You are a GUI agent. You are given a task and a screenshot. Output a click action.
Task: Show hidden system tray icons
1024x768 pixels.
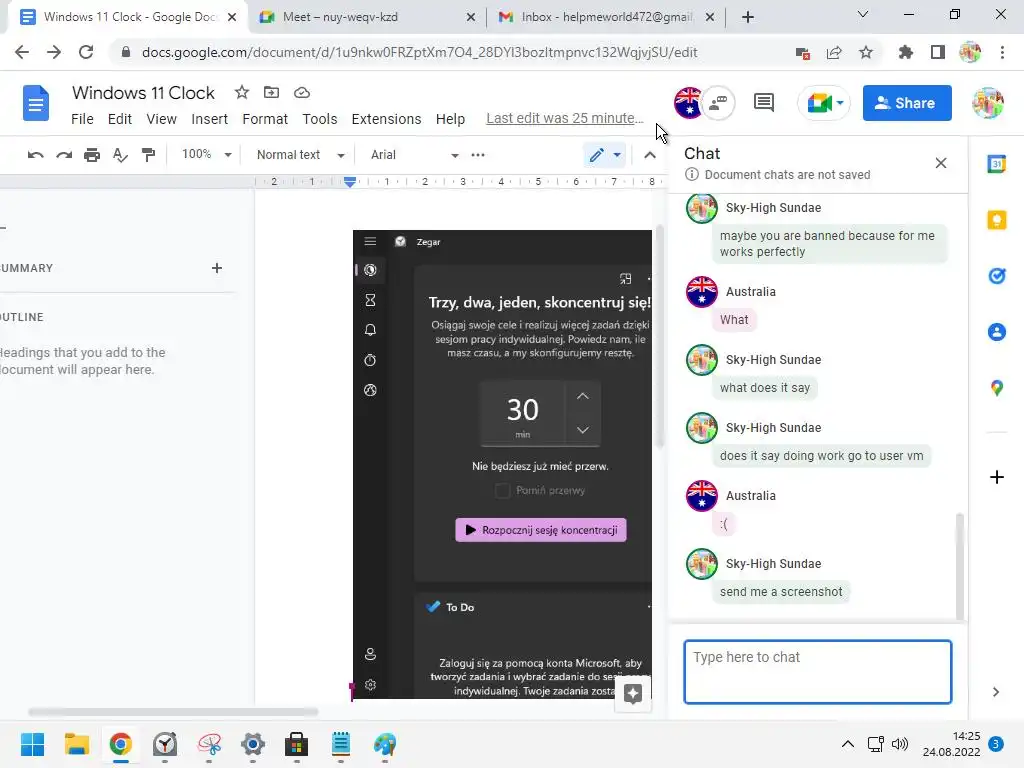848,744
